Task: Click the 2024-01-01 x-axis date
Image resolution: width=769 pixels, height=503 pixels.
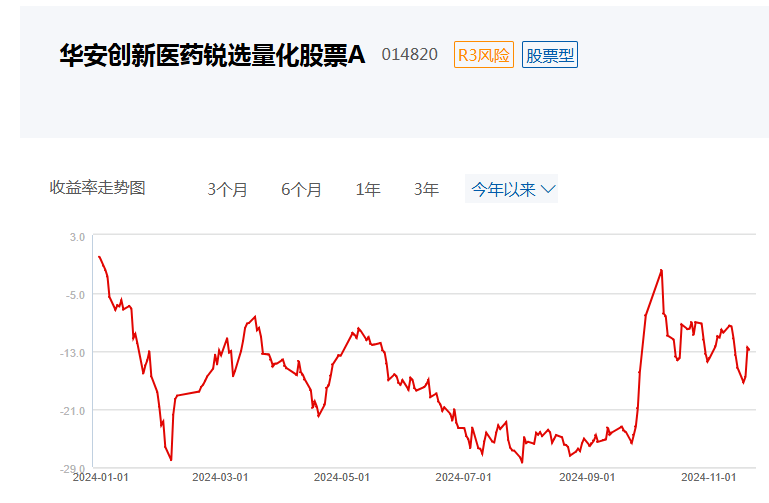Action: click(x=101, y=478)
